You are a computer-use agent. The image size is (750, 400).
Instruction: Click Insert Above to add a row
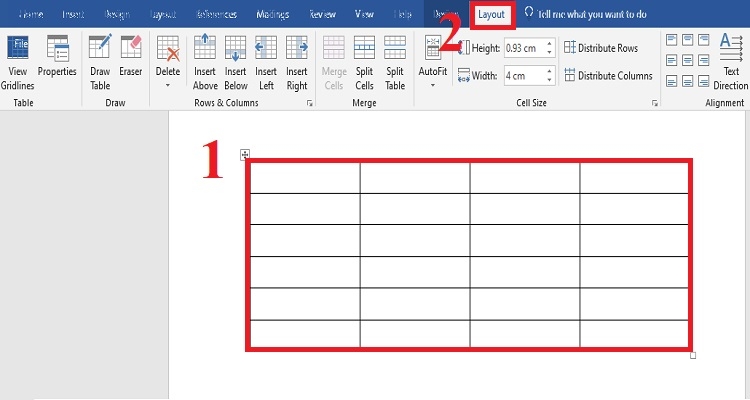(x=205, y=63)
